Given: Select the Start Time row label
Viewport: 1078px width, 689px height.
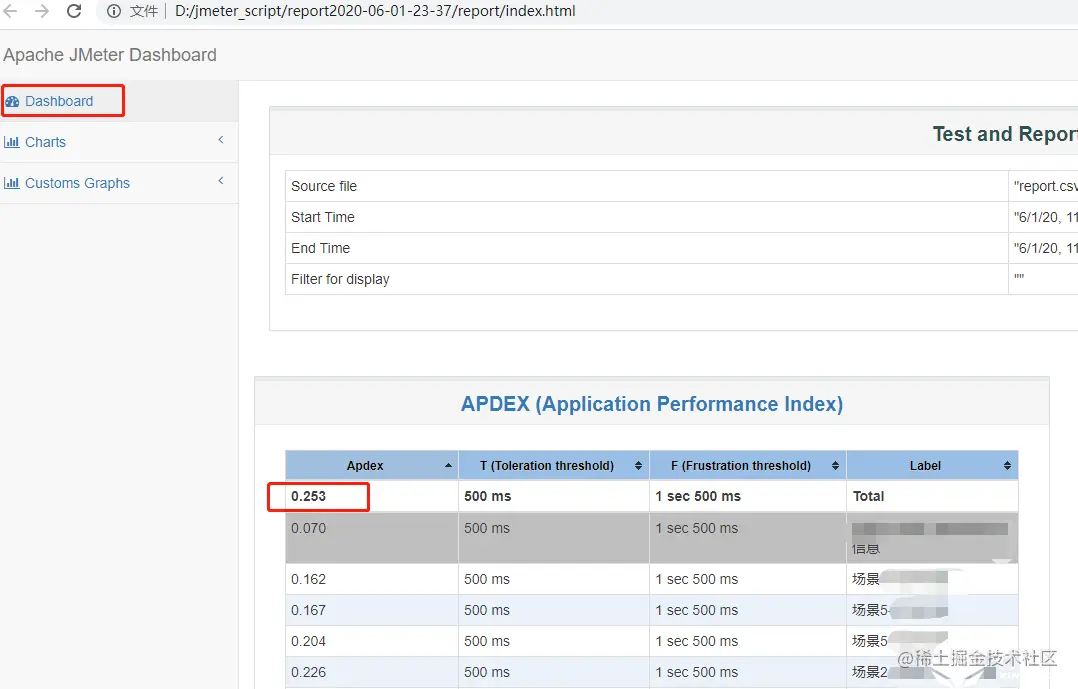Looking at the screenshot, I should 322,217.
